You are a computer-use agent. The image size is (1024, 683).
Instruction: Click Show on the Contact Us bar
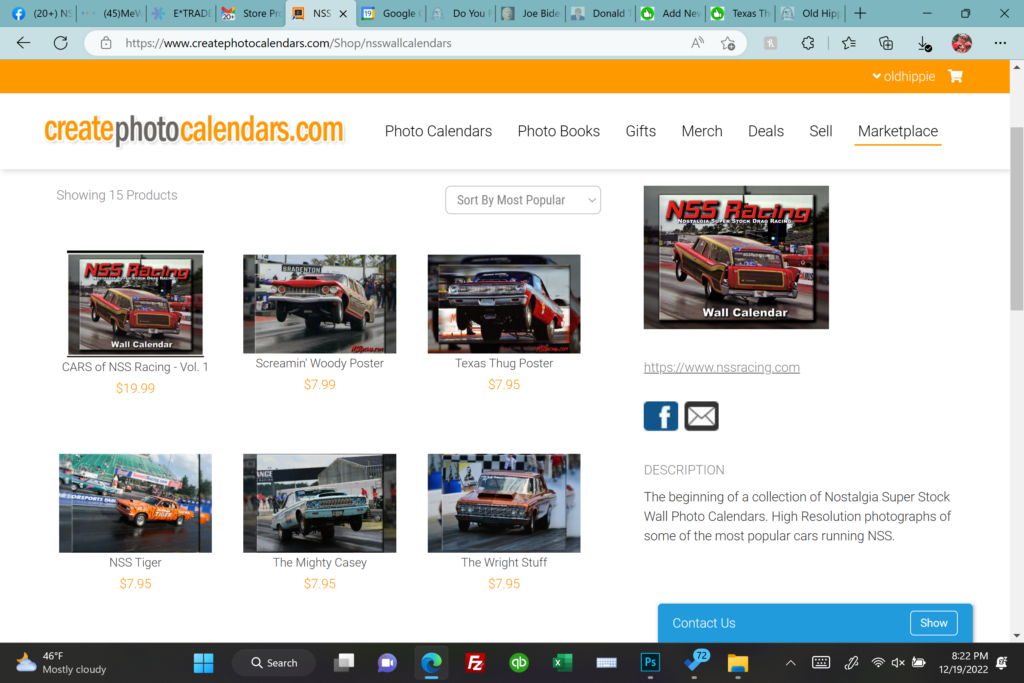pyautogui.click(x=933, y=622)
